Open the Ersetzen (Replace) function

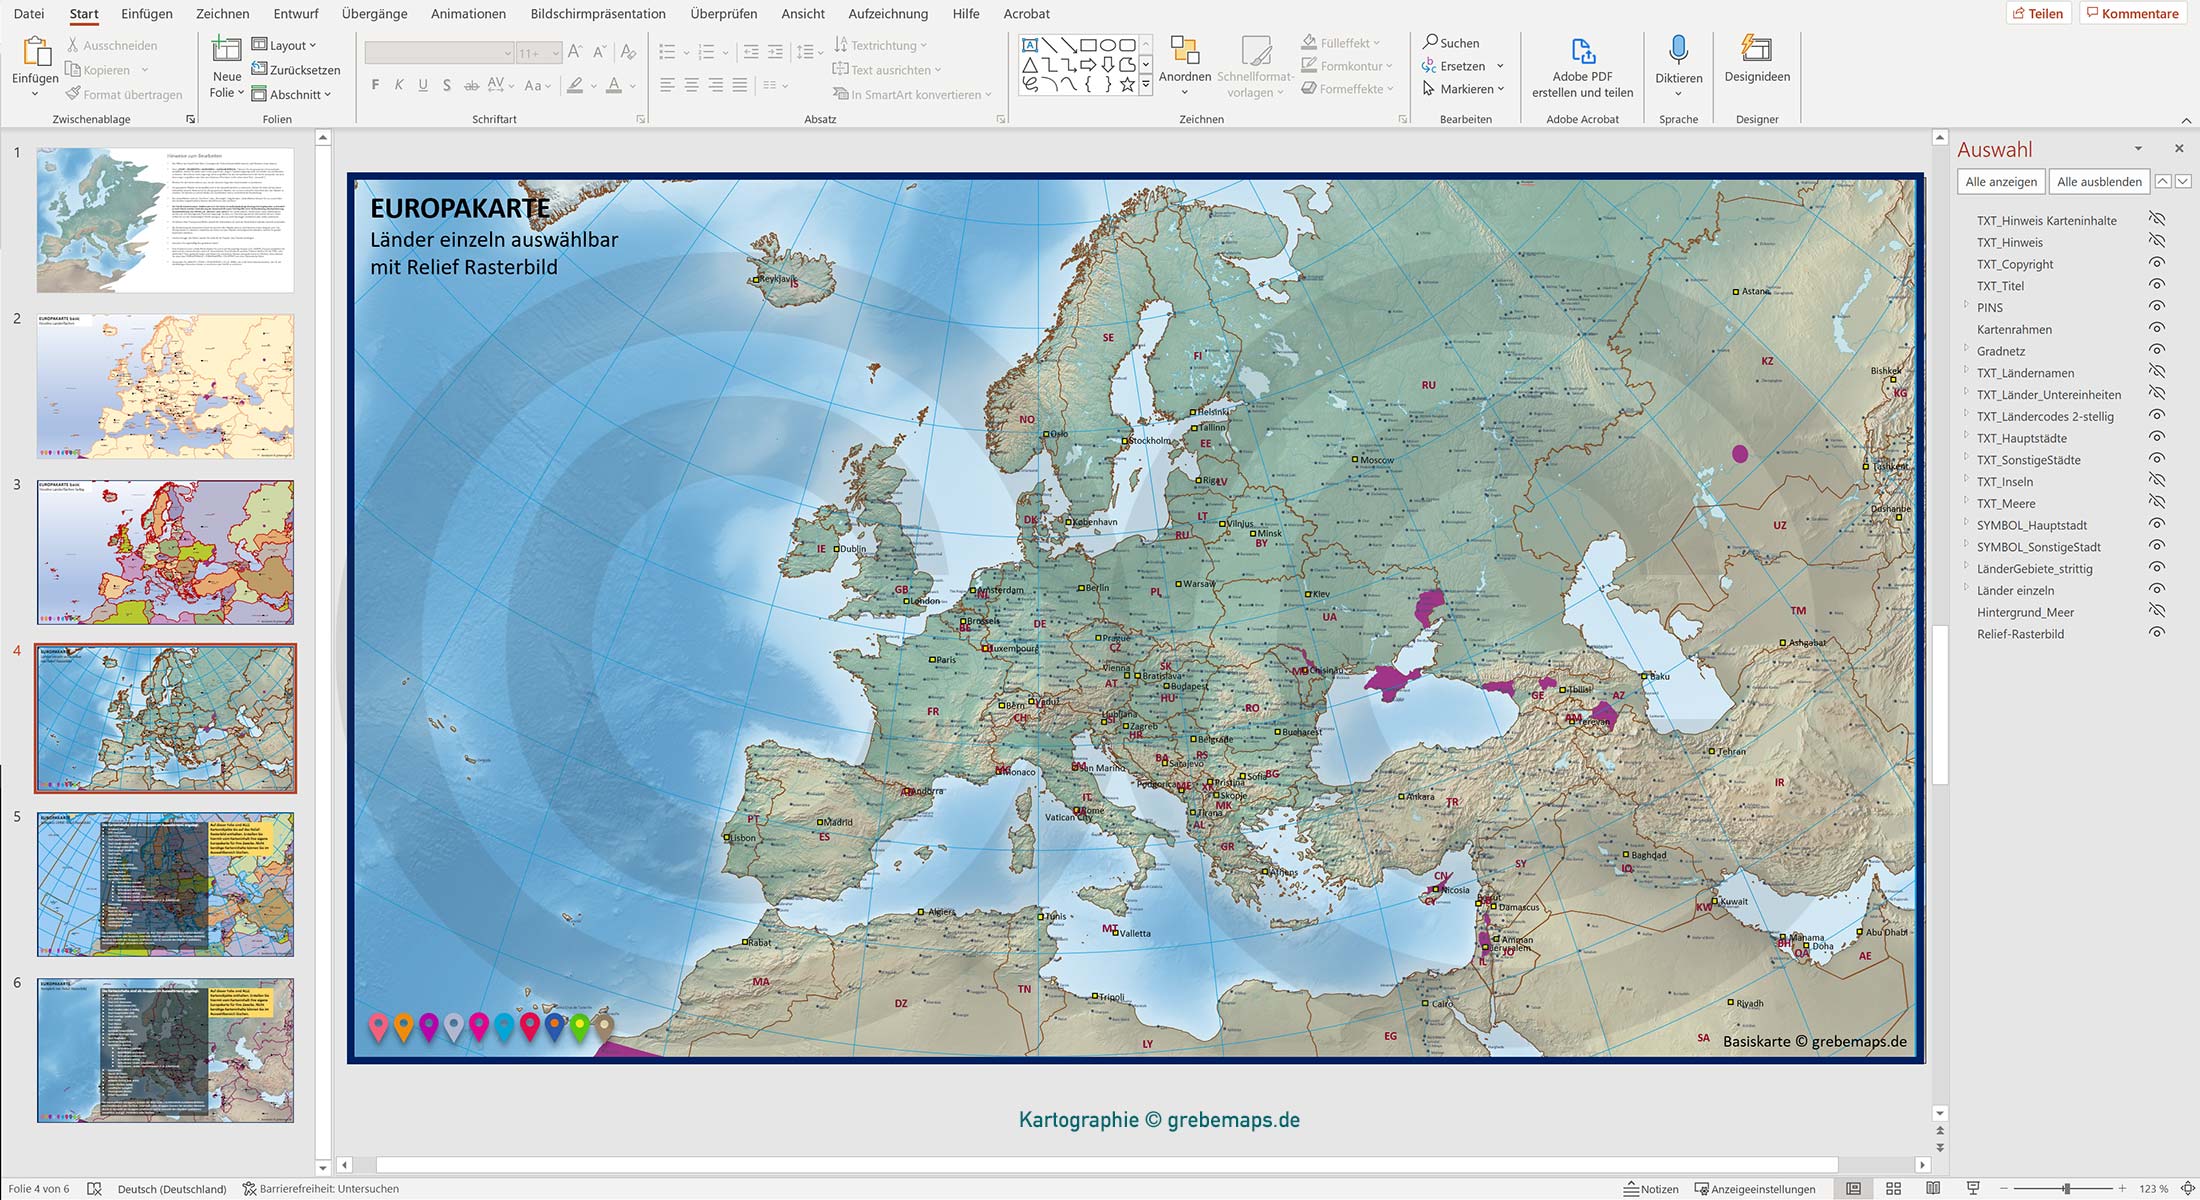[1463, 65]
